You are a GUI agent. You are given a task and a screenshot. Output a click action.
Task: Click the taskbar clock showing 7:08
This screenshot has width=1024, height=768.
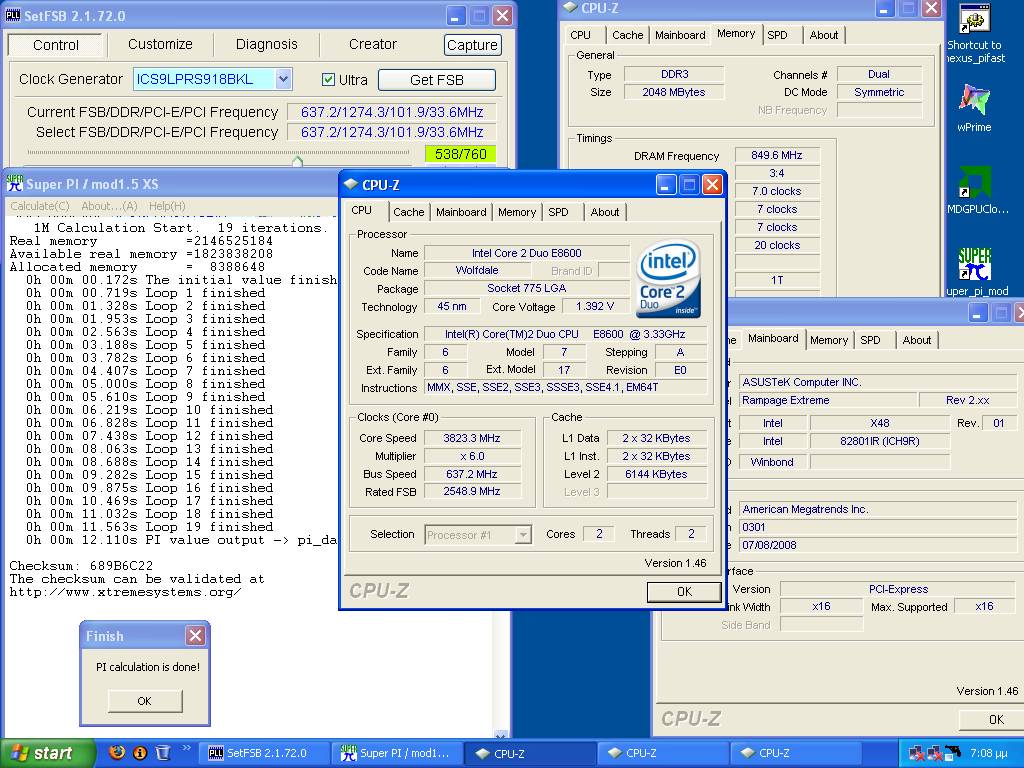coord(989,754)
